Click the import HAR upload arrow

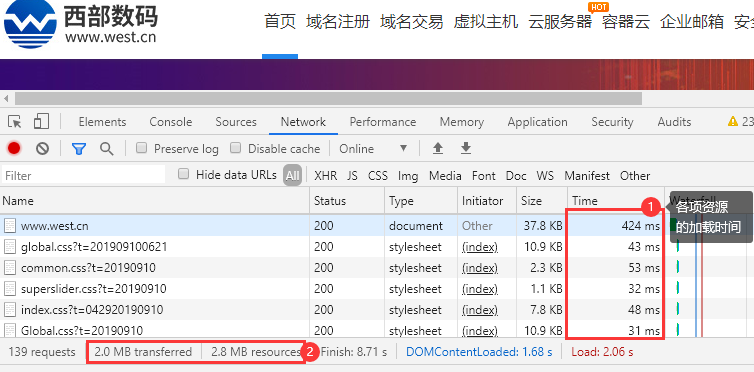[x=438, y=149]
